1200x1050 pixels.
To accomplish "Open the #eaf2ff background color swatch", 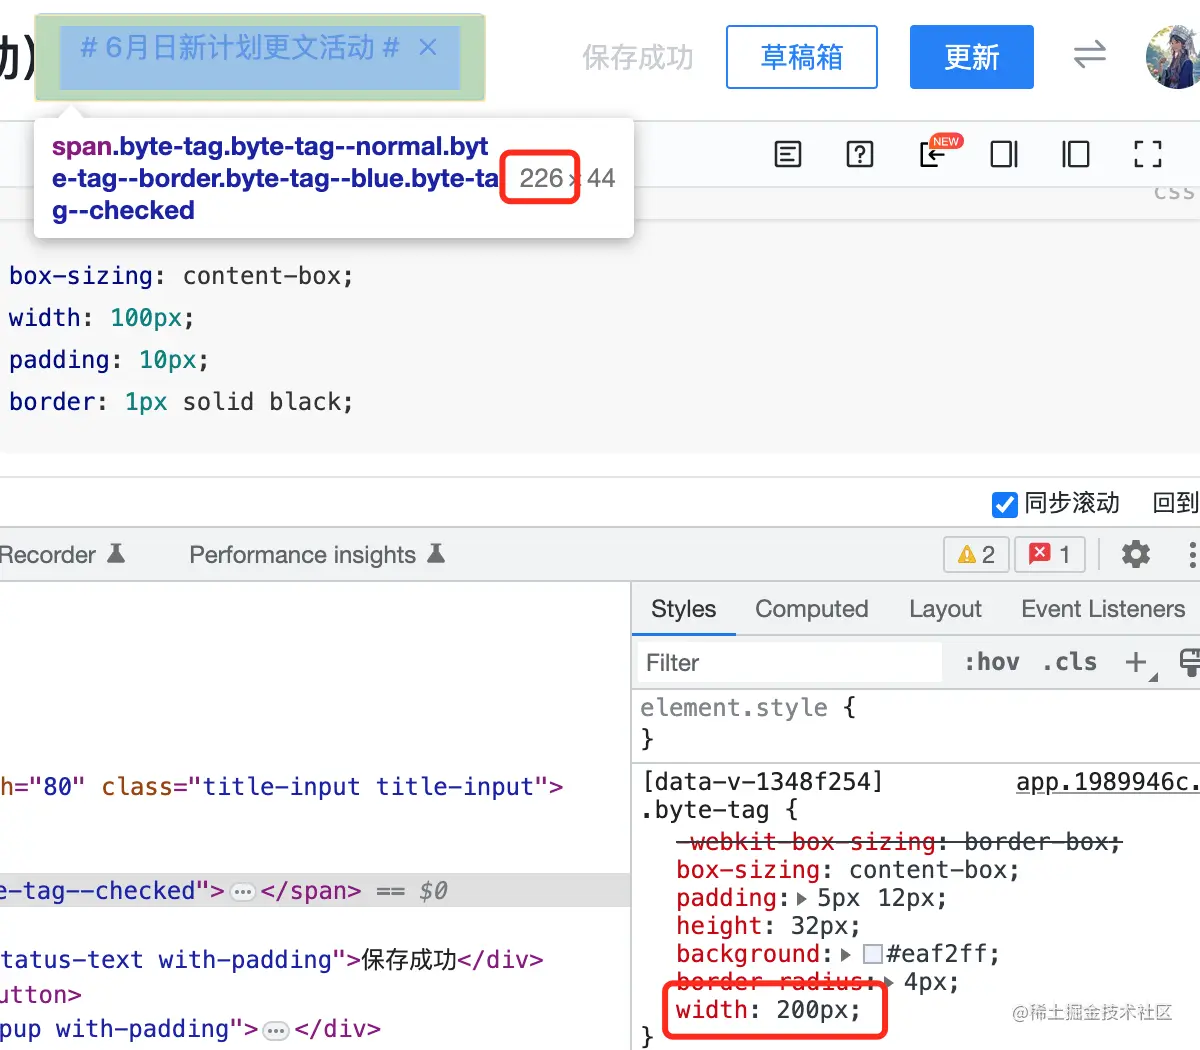I will [873, 954].
